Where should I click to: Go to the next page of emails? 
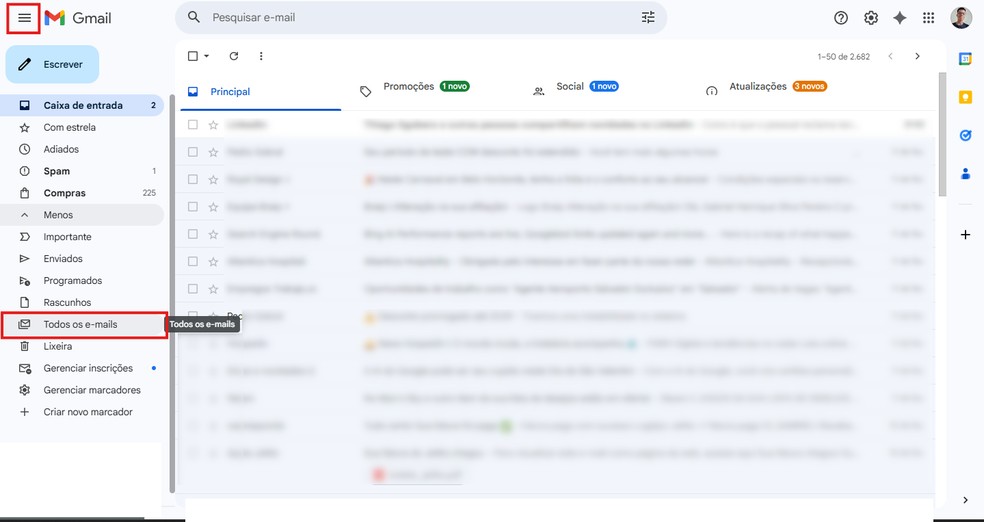[x=917, y=56]
